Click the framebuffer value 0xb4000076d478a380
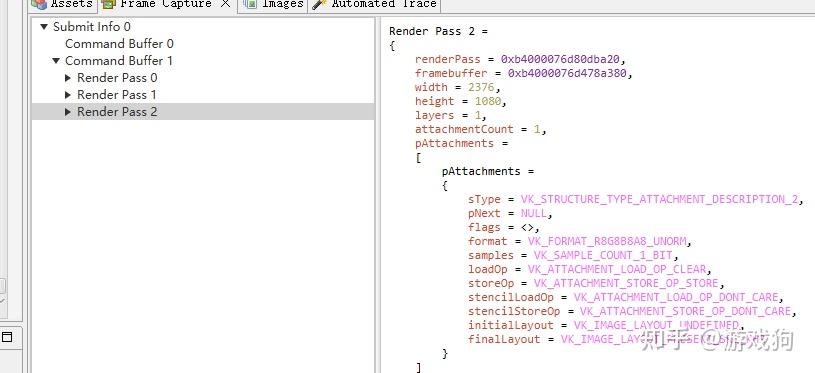The width and height of the screenshot is (815, 373). 567,73
